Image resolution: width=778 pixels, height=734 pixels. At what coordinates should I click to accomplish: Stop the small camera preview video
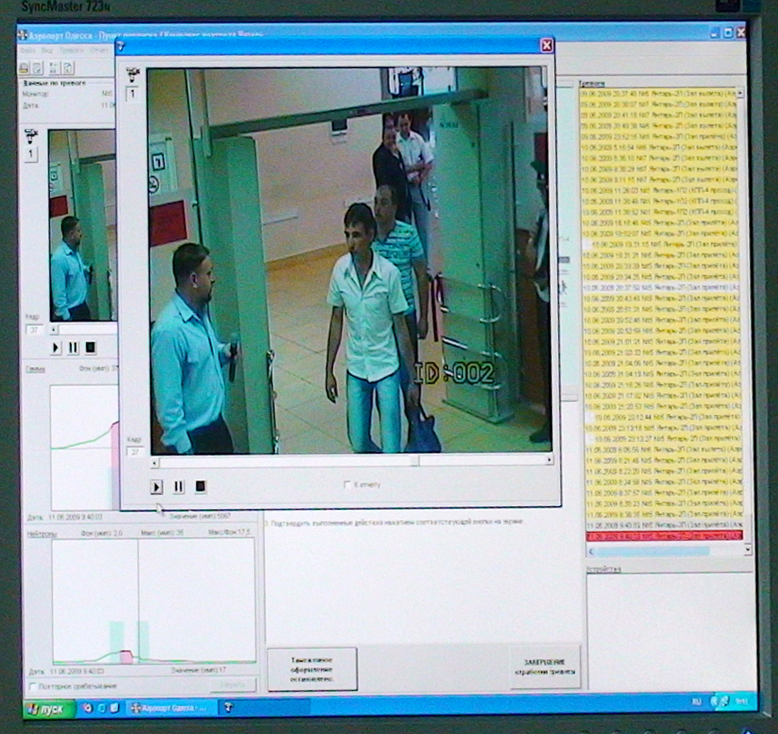coord(90,347)
